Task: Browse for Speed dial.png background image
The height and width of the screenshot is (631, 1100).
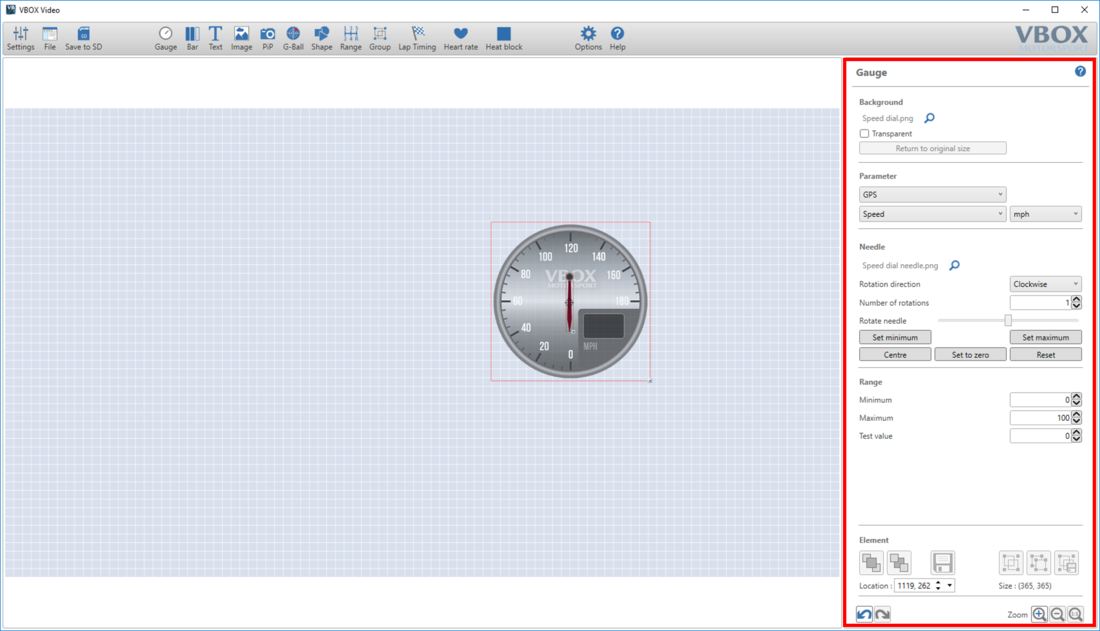Action: (x=930, y=118)
